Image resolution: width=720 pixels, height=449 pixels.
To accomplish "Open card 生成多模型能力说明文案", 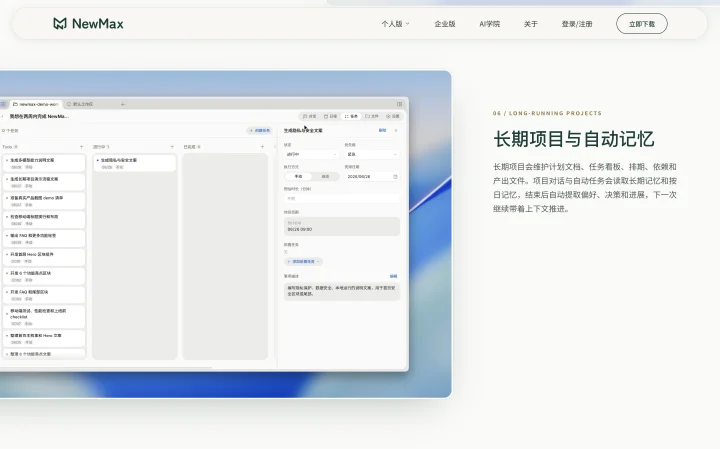I will click(44, 163).
